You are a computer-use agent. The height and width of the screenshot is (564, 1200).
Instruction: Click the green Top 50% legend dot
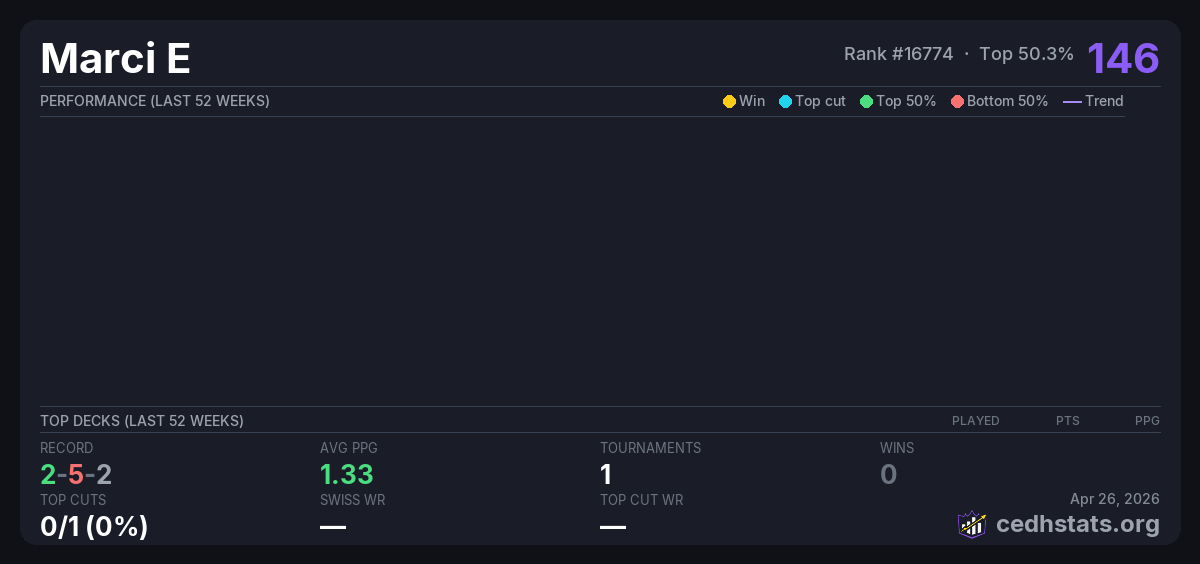tap(866, 101)
